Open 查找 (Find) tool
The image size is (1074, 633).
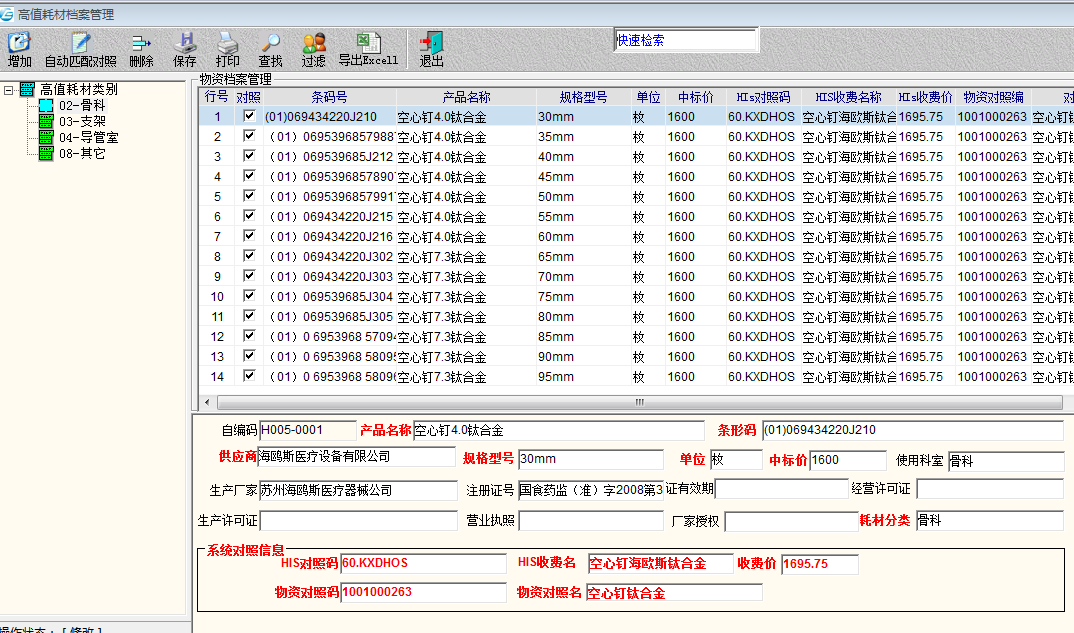pyautogui.click(x=271, y=49)
